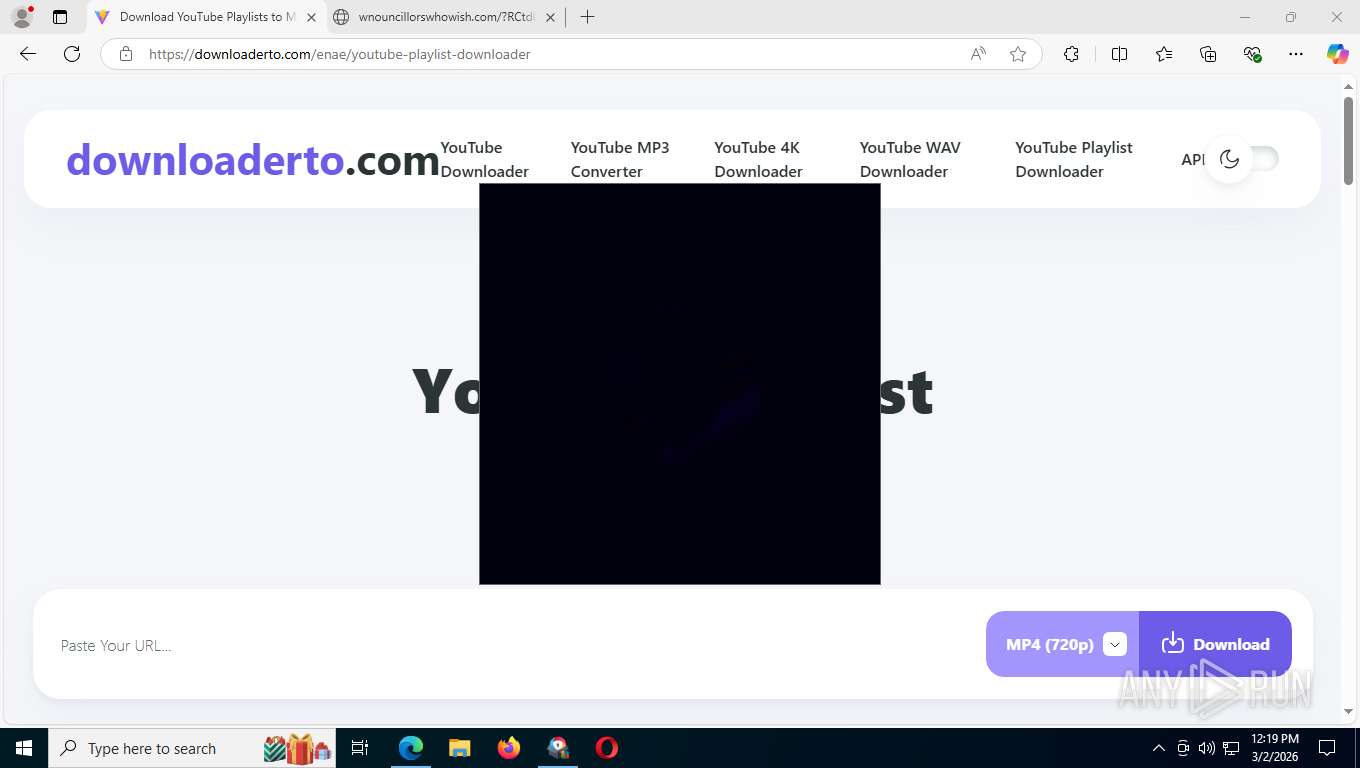Open Task View on the taskbar
1360x768 pixels.
360,748
